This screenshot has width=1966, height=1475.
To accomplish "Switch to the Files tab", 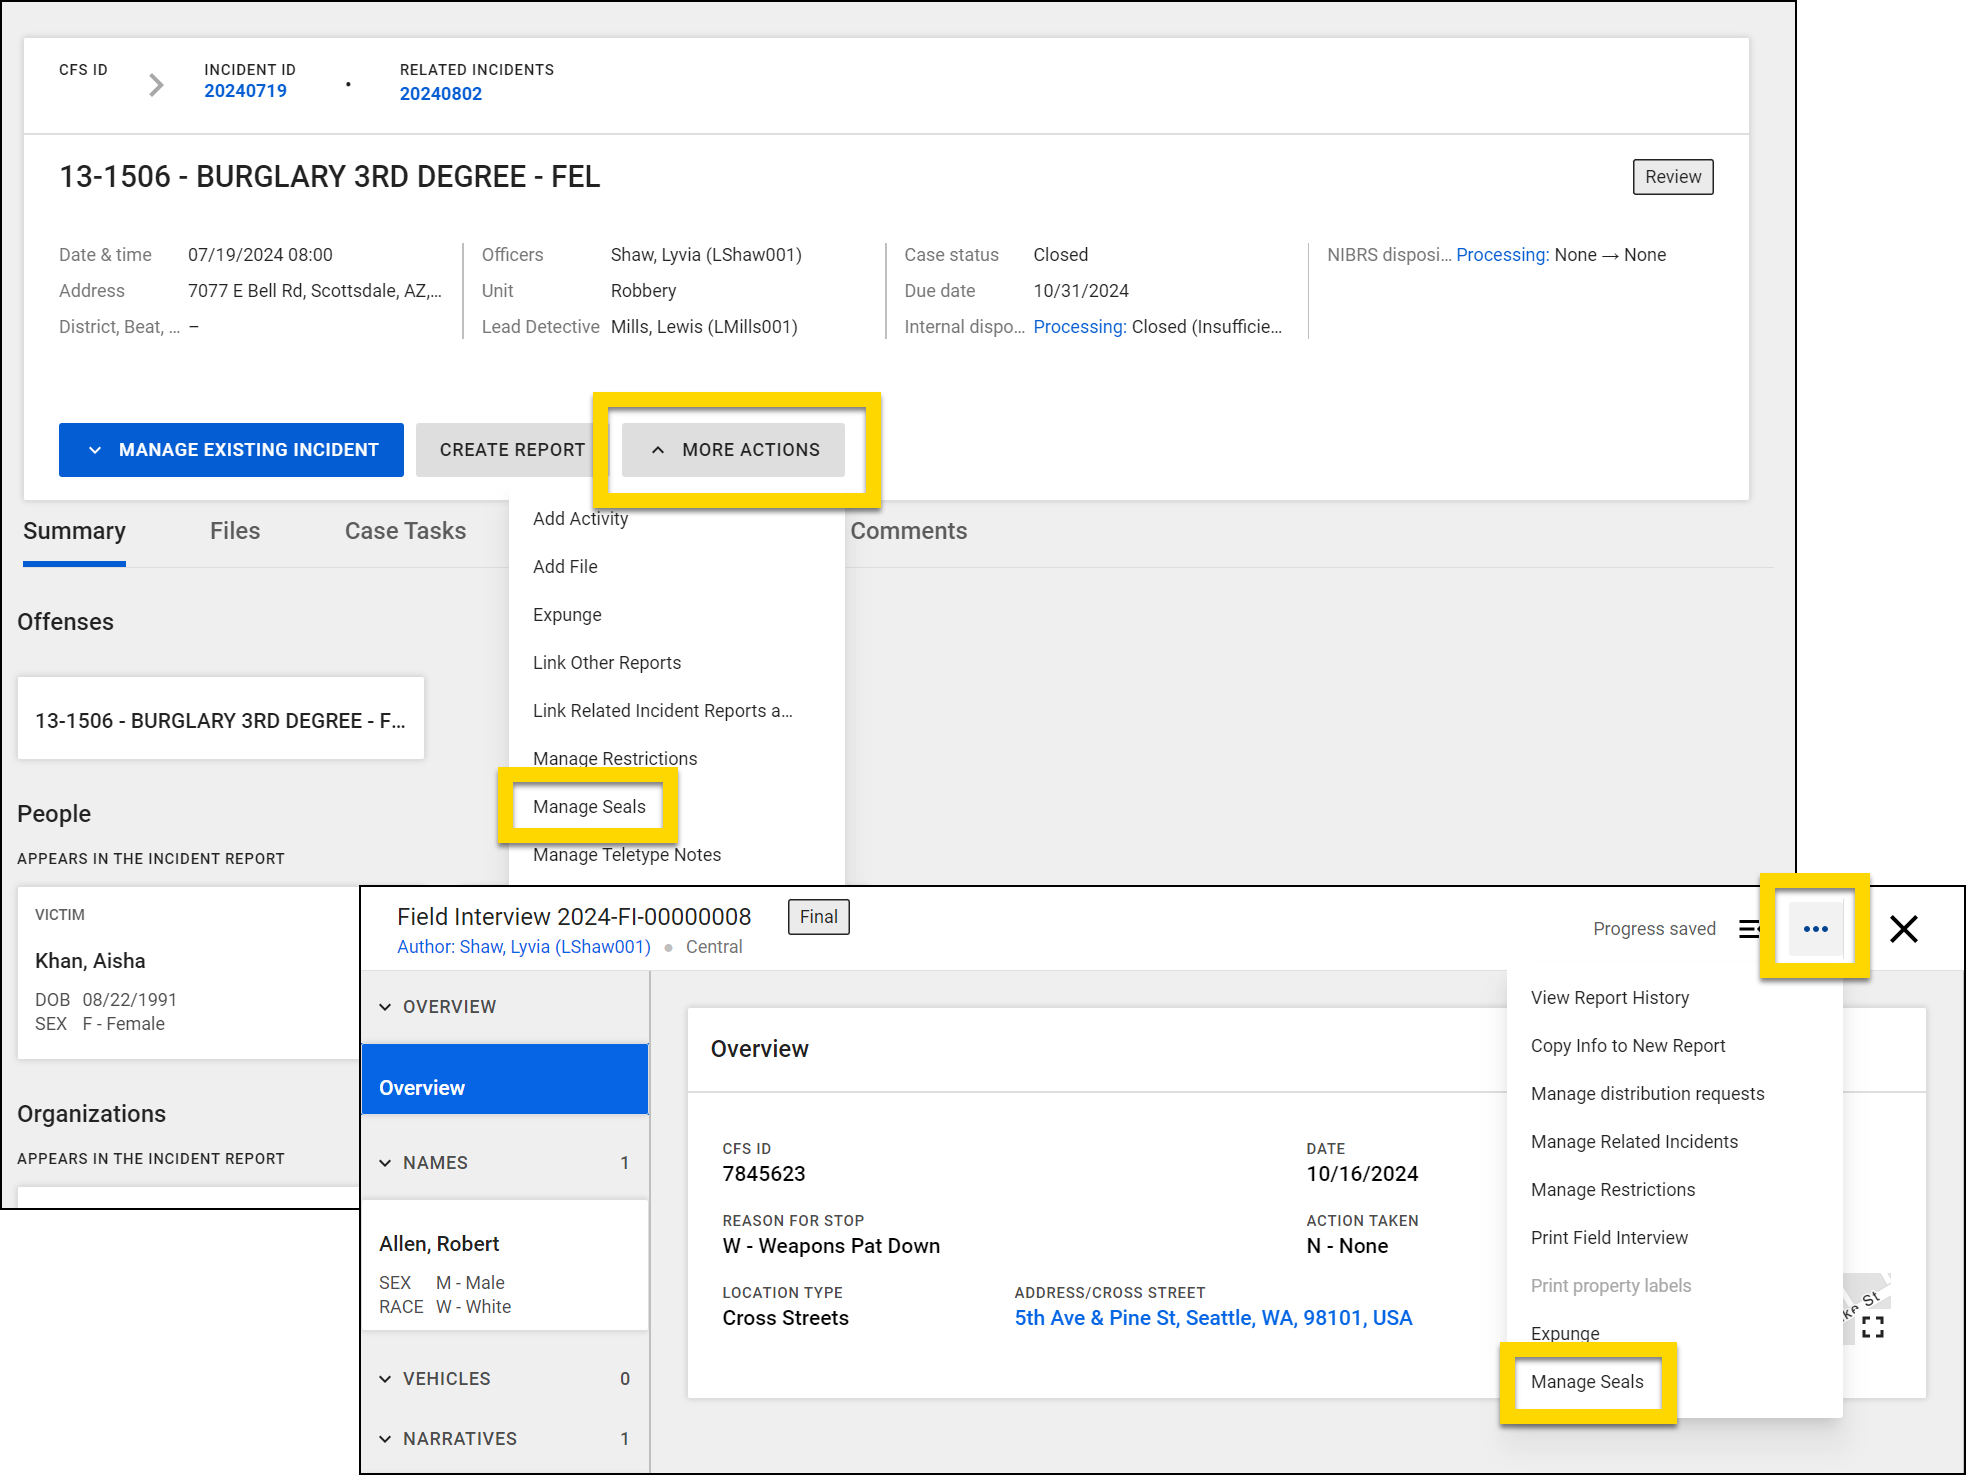I will pyautogui.click(x=235, y=531).
